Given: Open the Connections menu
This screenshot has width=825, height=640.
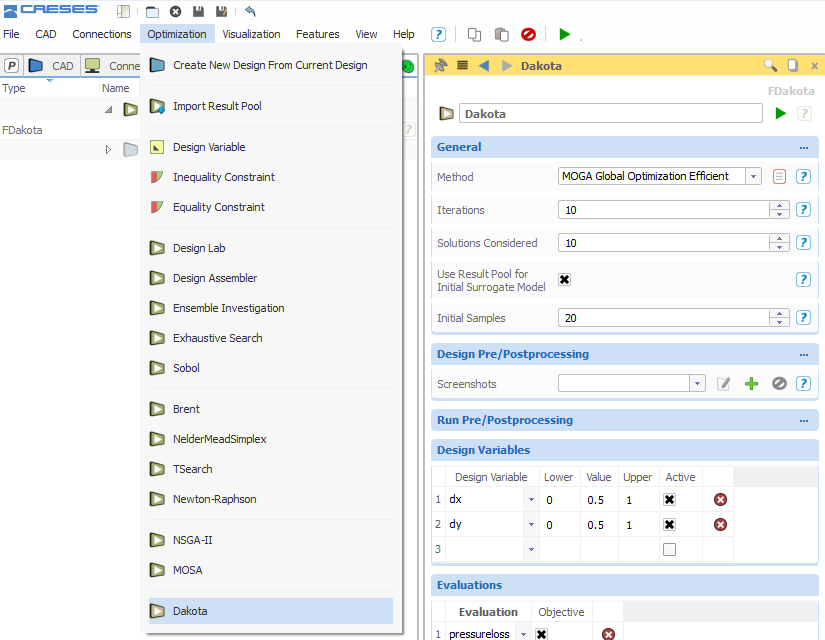Looking at the screenshot, I should [102, 34].
